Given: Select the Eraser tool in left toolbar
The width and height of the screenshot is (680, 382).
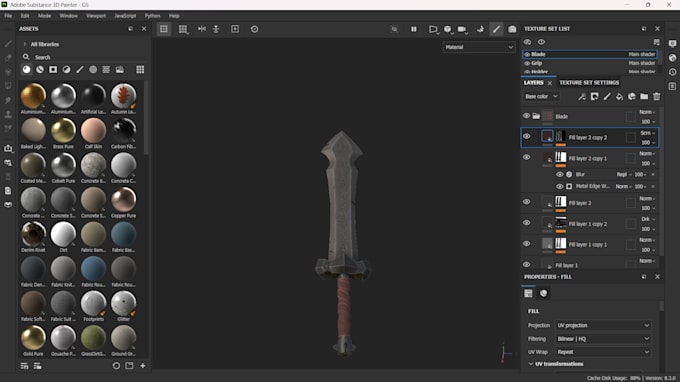Looking at the screenshot, I should 8,58.
